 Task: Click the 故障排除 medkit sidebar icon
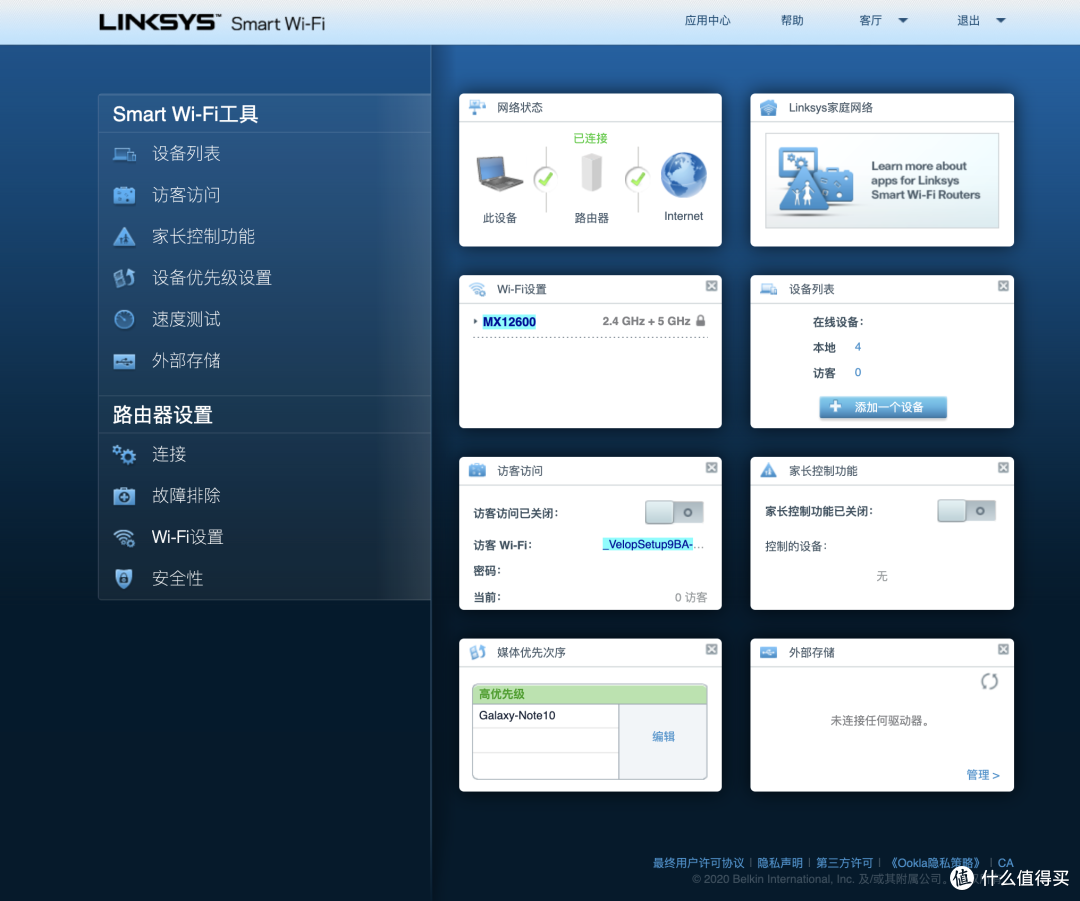[125, 496]
